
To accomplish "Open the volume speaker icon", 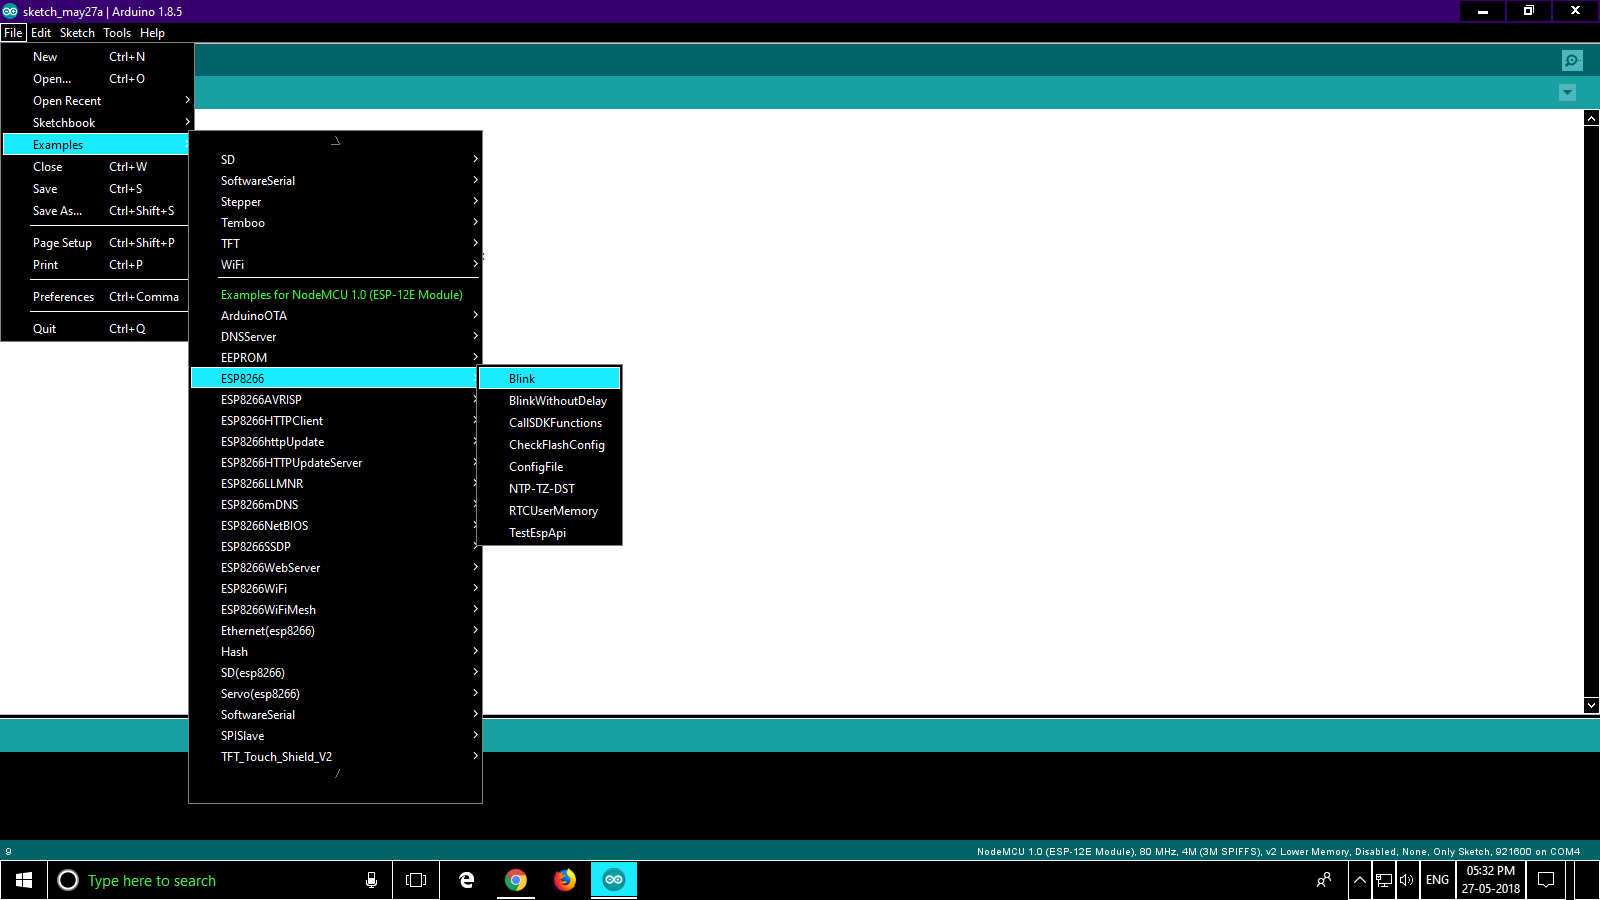I will pyautogui.click(x=1407, y=880).
